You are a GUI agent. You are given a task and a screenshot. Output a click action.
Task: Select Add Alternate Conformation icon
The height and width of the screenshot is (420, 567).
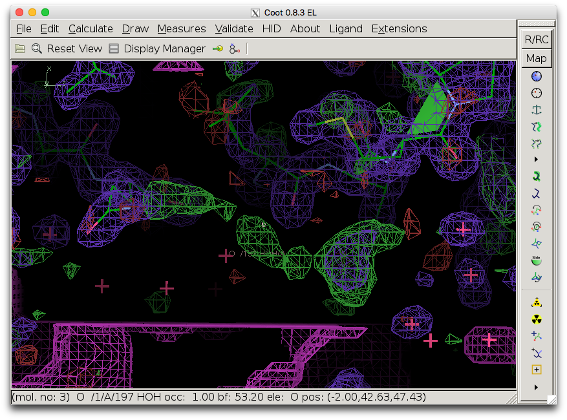point(536,353)
